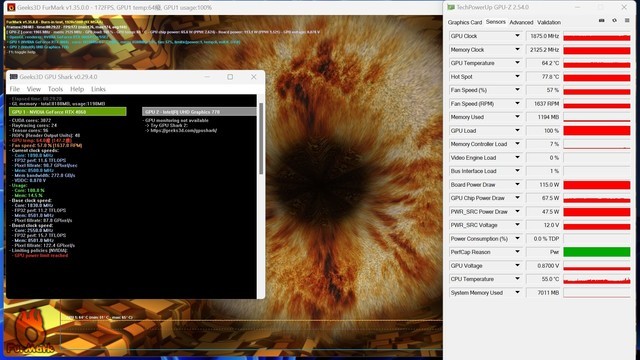640x360 pixels.
Task: Open the Help menu in GPU Shark
Action: [77, 89]
